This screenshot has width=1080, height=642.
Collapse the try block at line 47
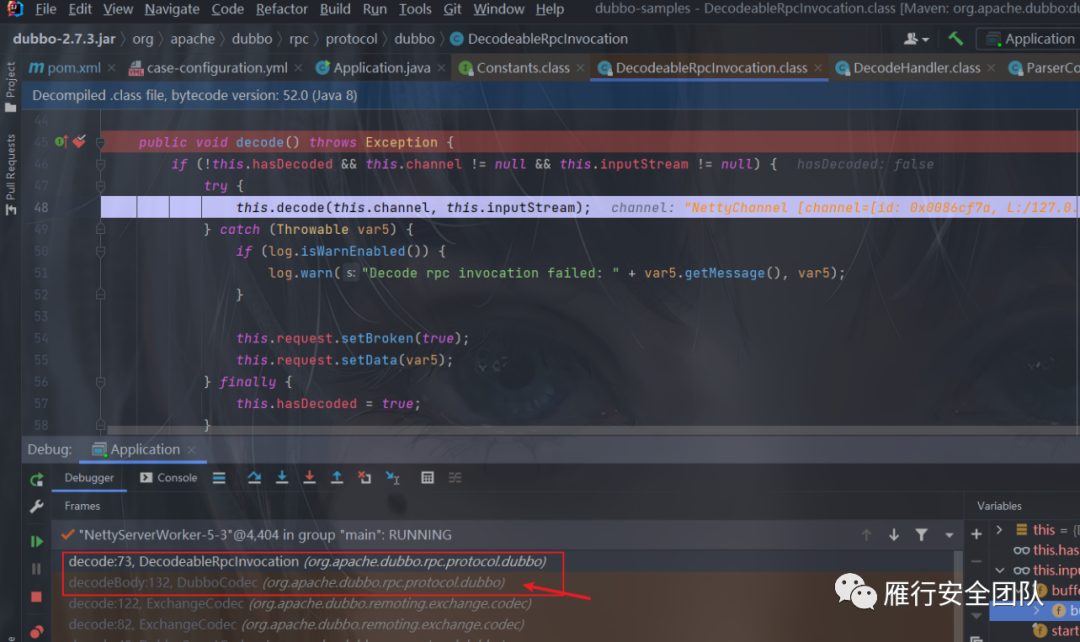(x=101, y=186)
